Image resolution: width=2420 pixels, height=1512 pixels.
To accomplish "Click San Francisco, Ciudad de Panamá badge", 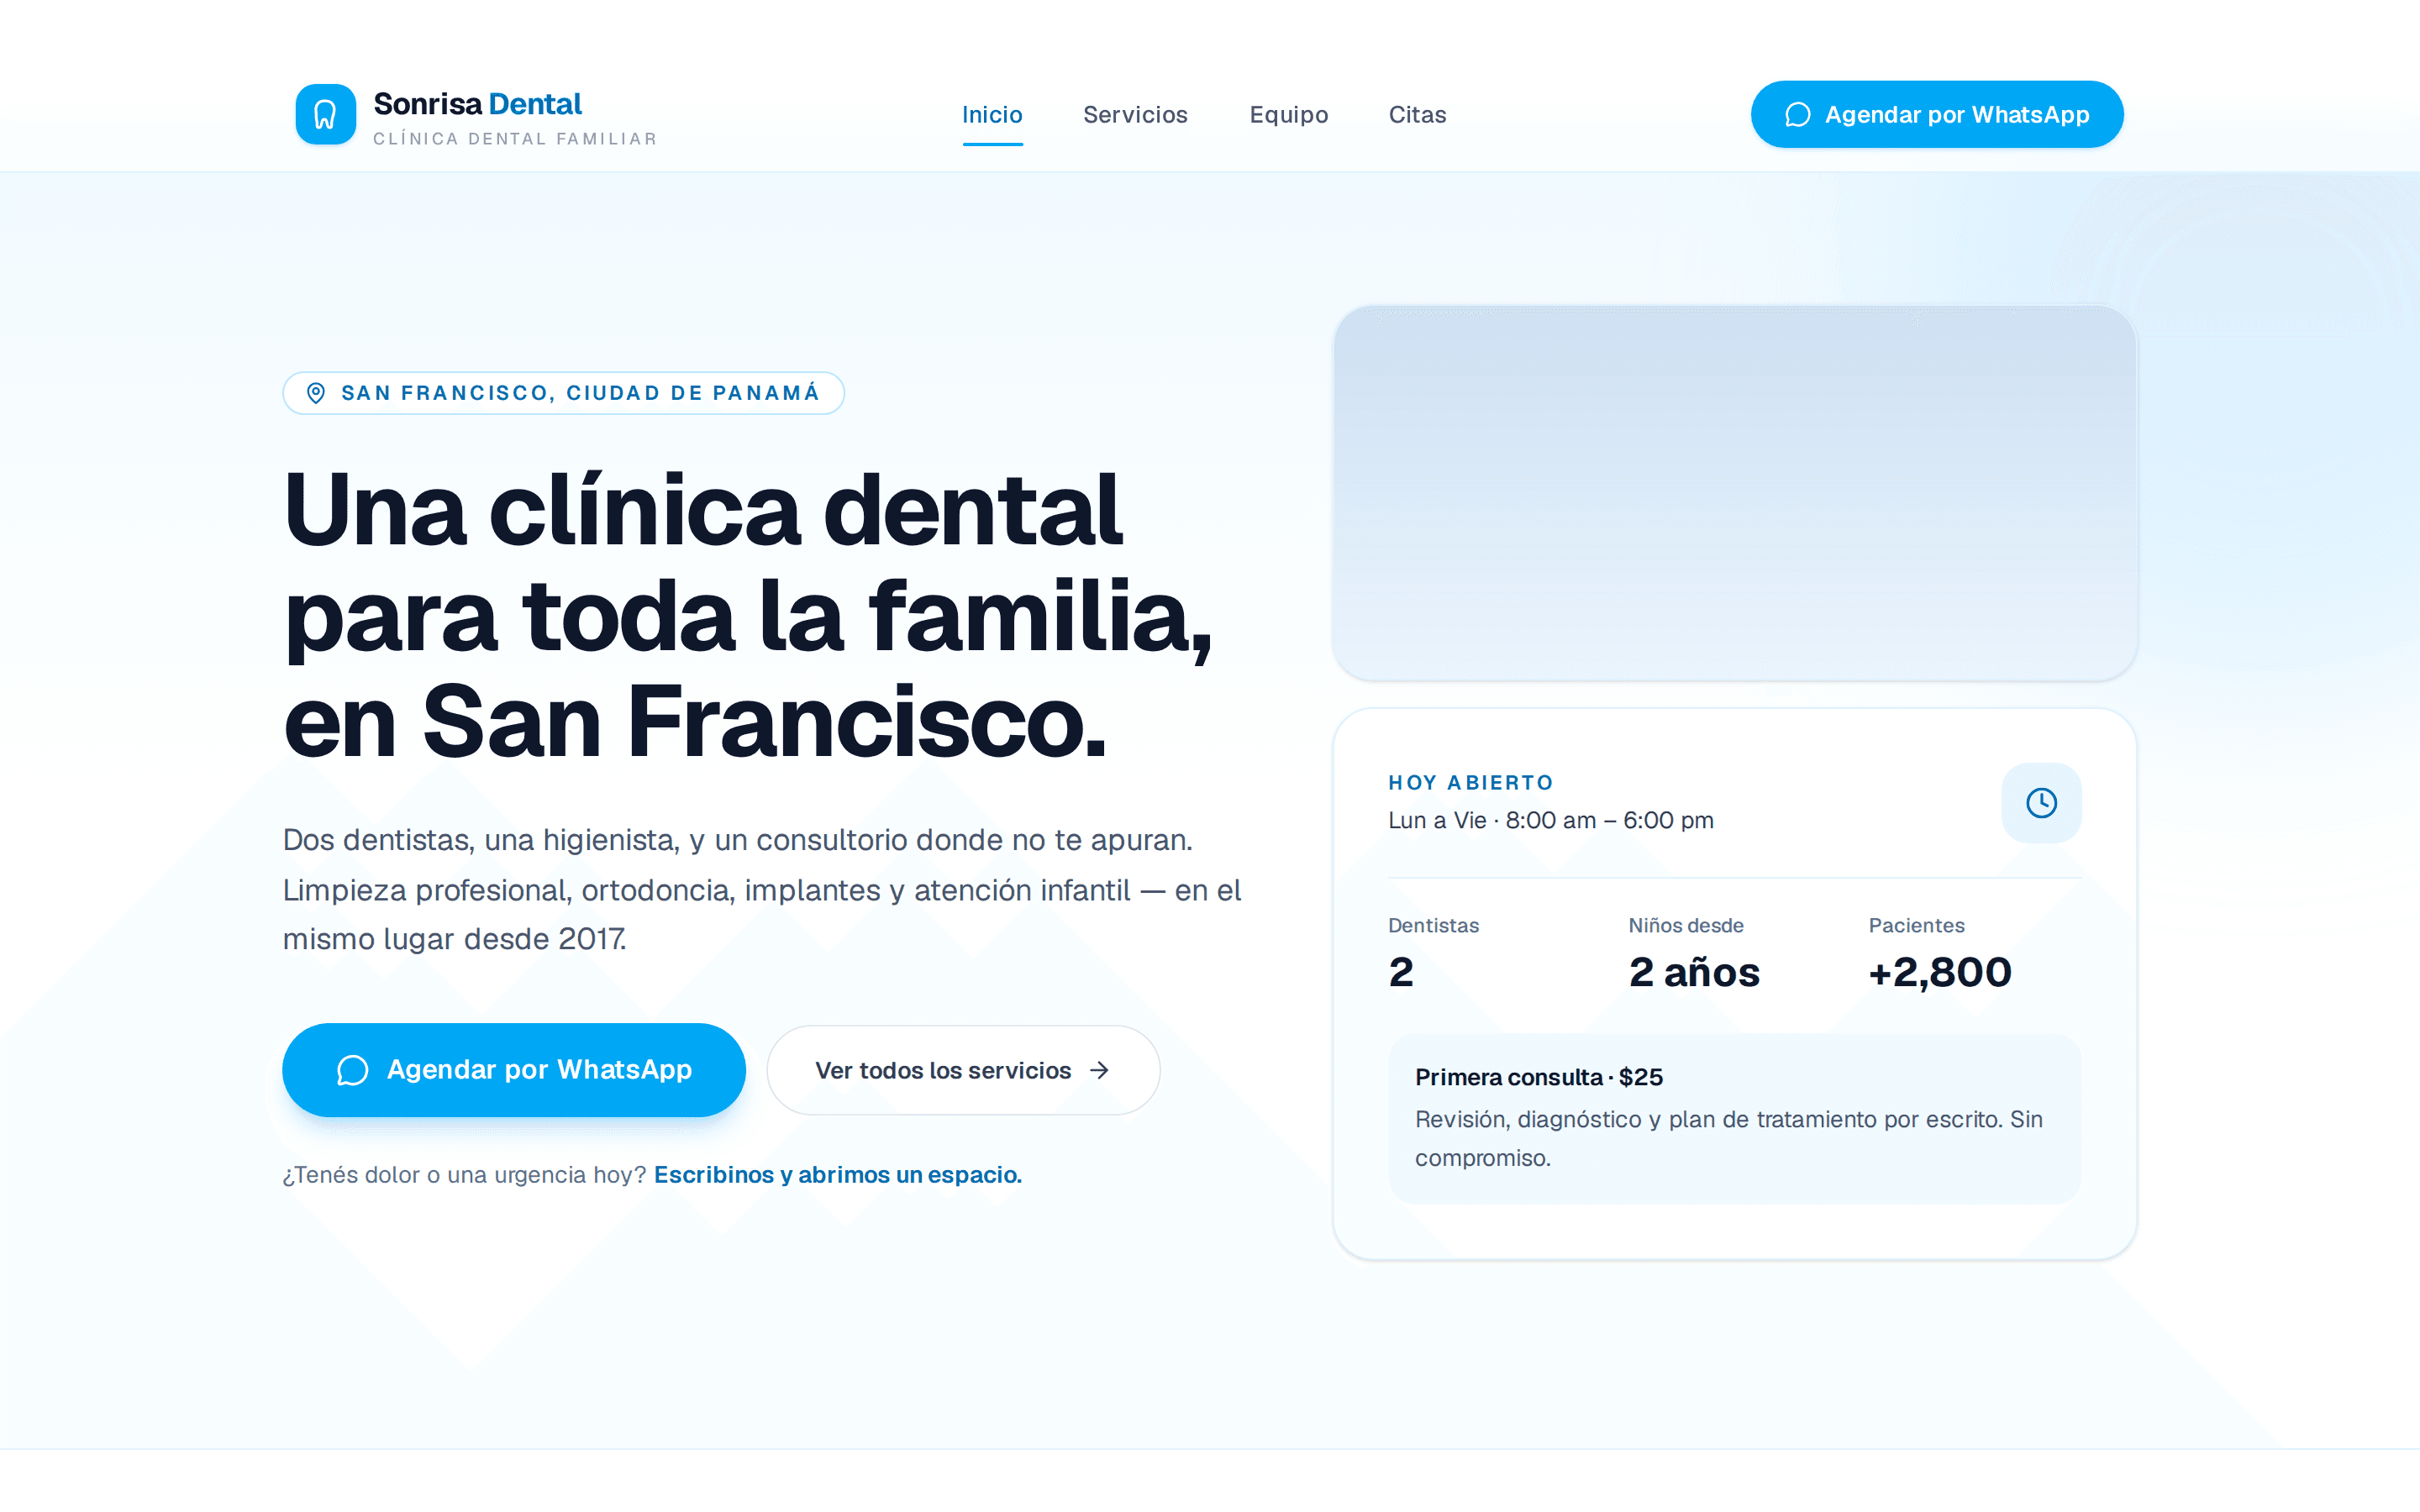I will pos(563,393).
